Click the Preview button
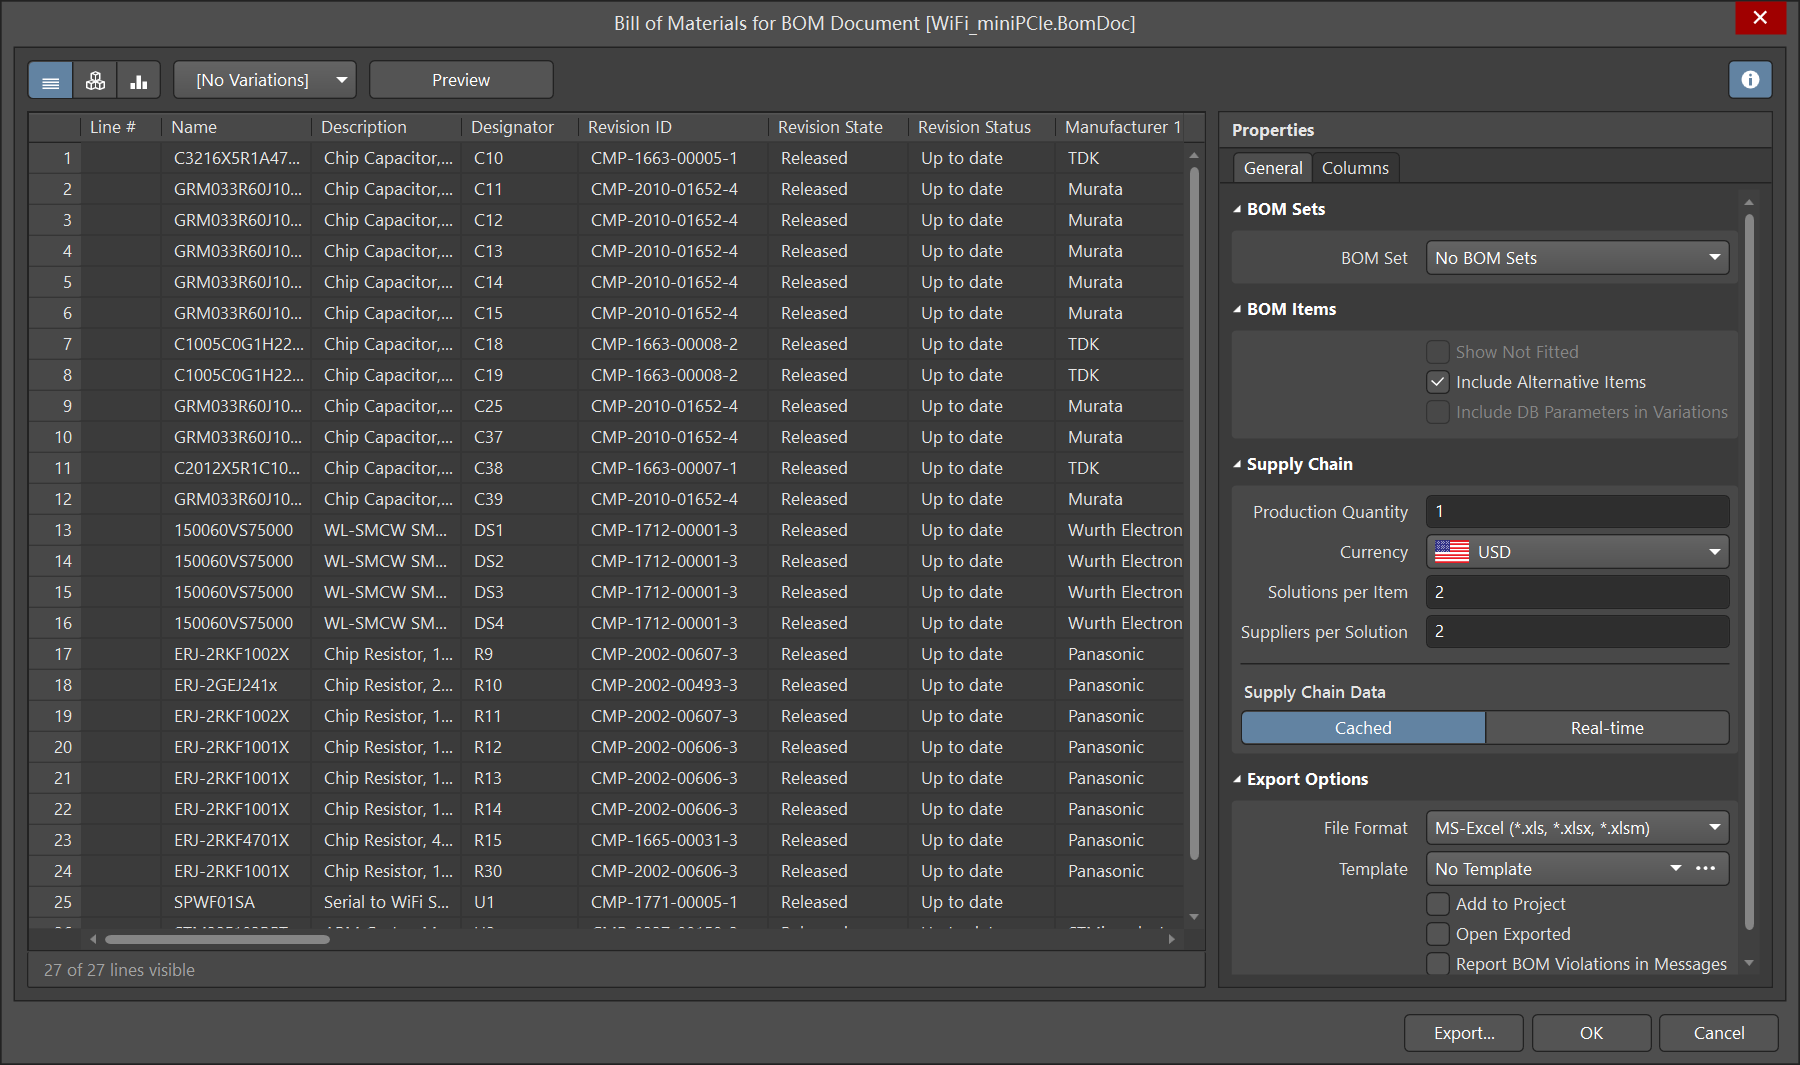 461,80
